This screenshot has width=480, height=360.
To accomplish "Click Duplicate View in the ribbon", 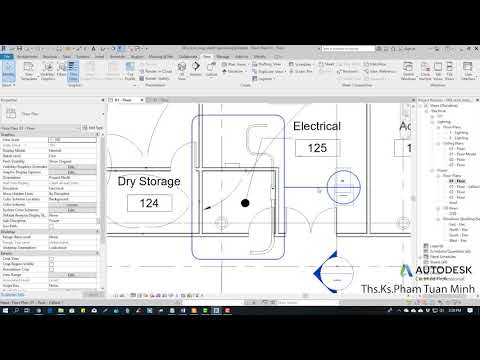I will click(269, 71).
